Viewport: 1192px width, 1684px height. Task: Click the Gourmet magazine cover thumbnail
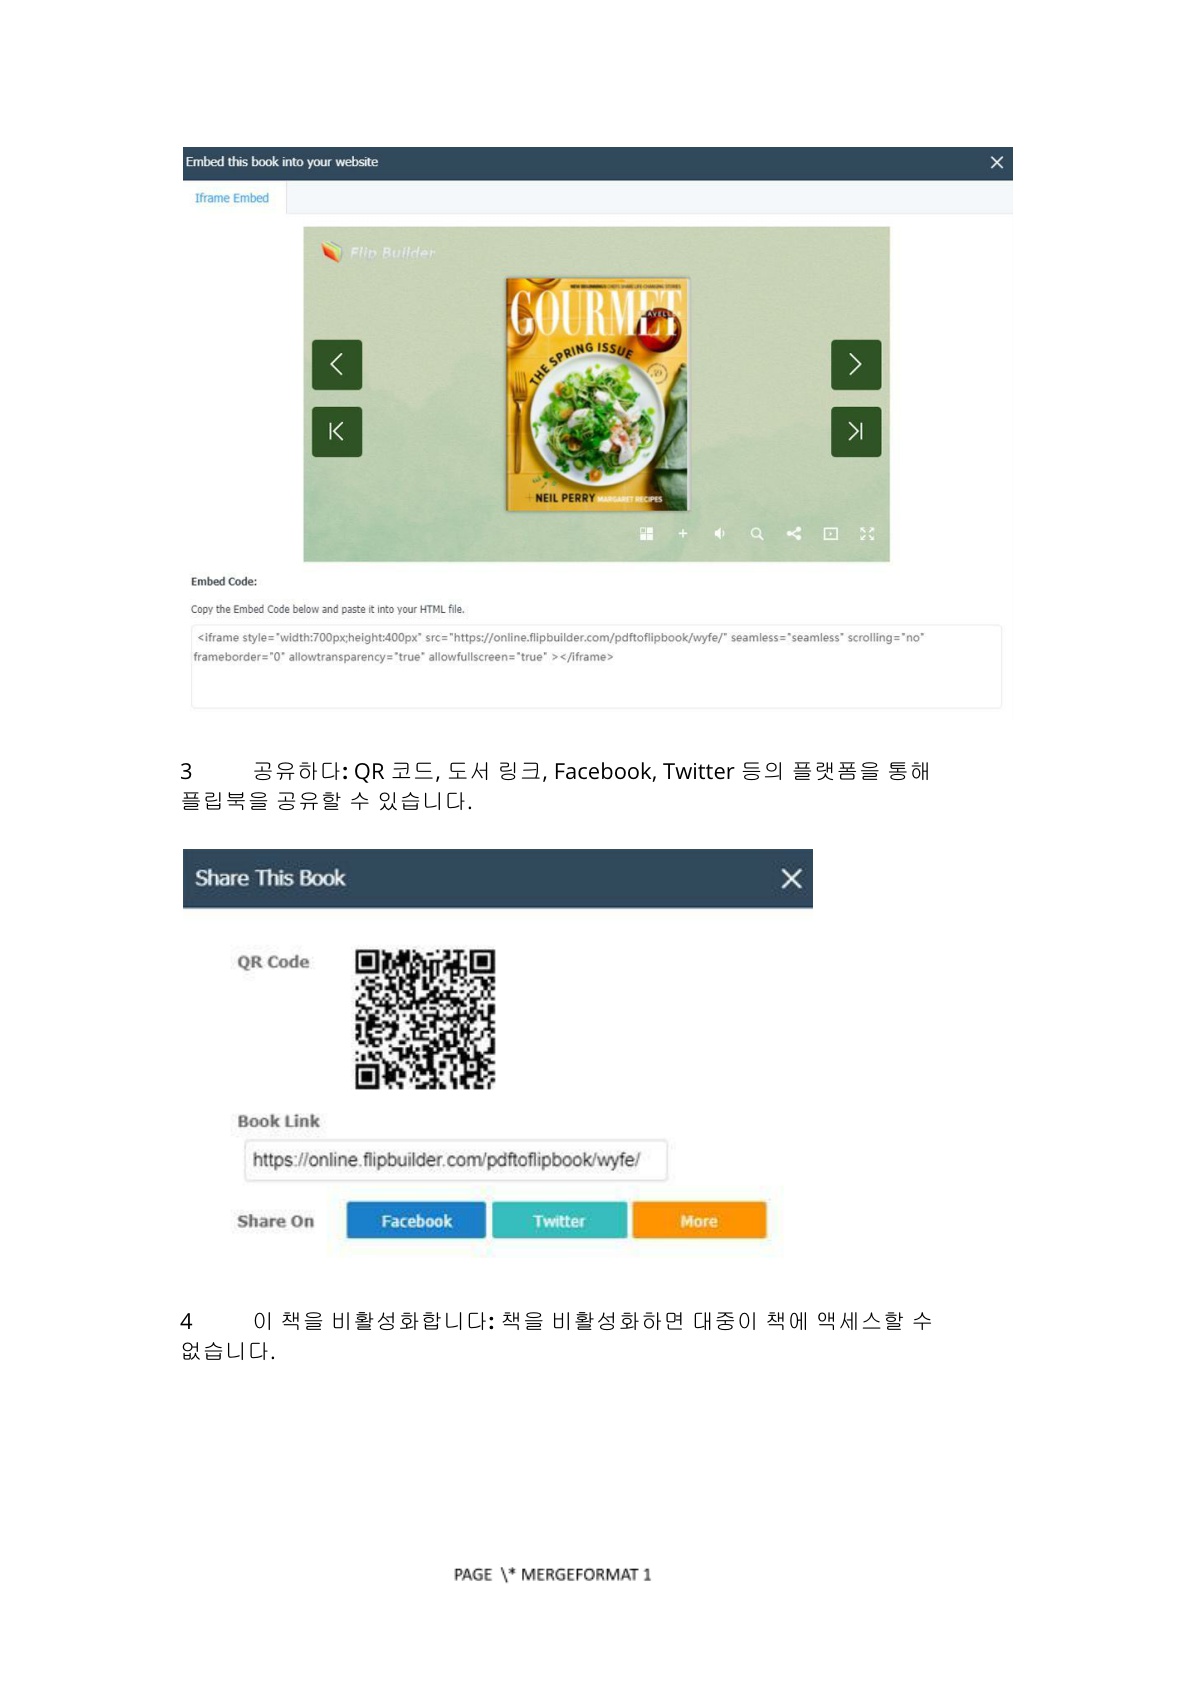597,395
